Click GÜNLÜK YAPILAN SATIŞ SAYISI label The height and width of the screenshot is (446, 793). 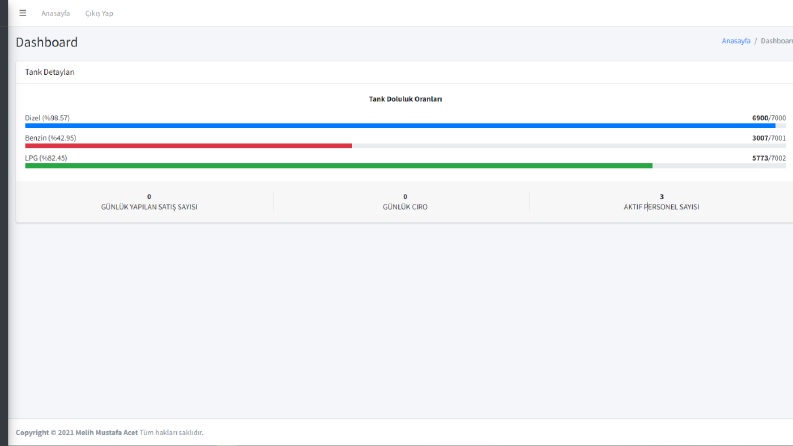click(149, 207)
